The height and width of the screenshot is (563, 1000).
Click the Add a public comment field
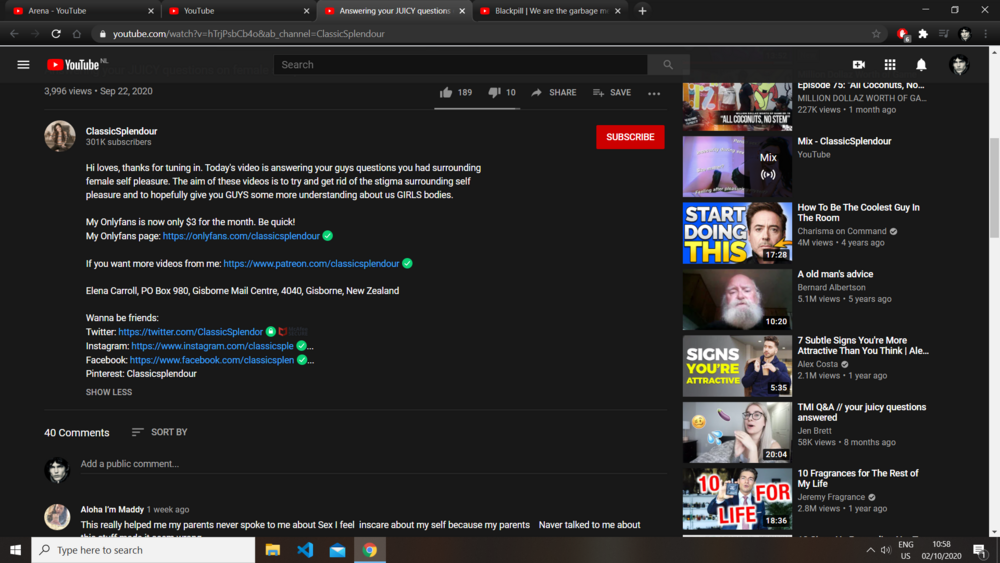point(373,464)
